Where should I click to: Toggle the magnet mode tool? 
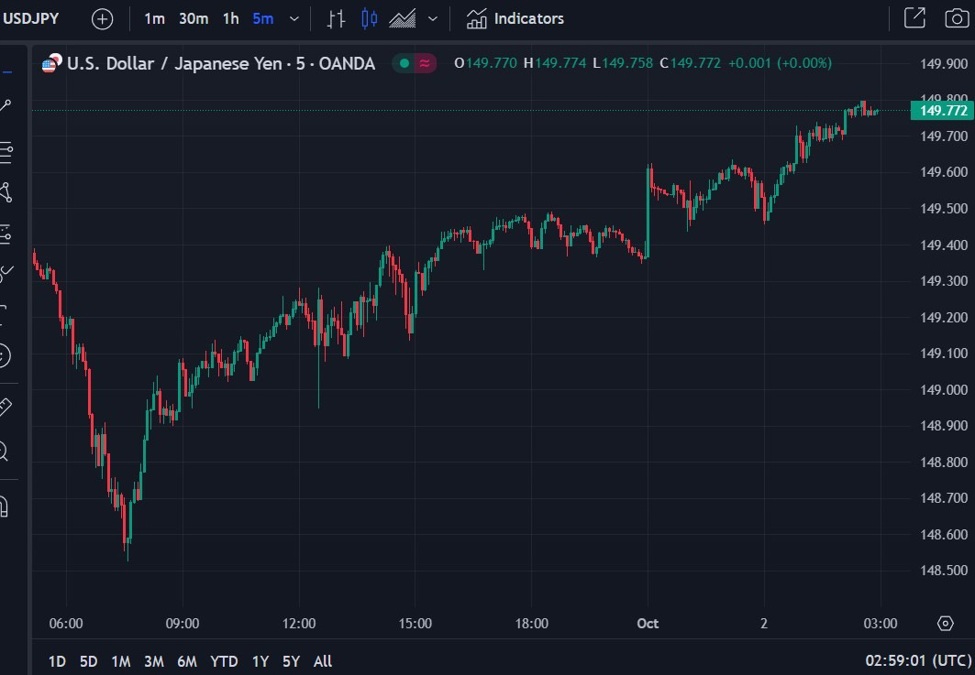(4, 506)
